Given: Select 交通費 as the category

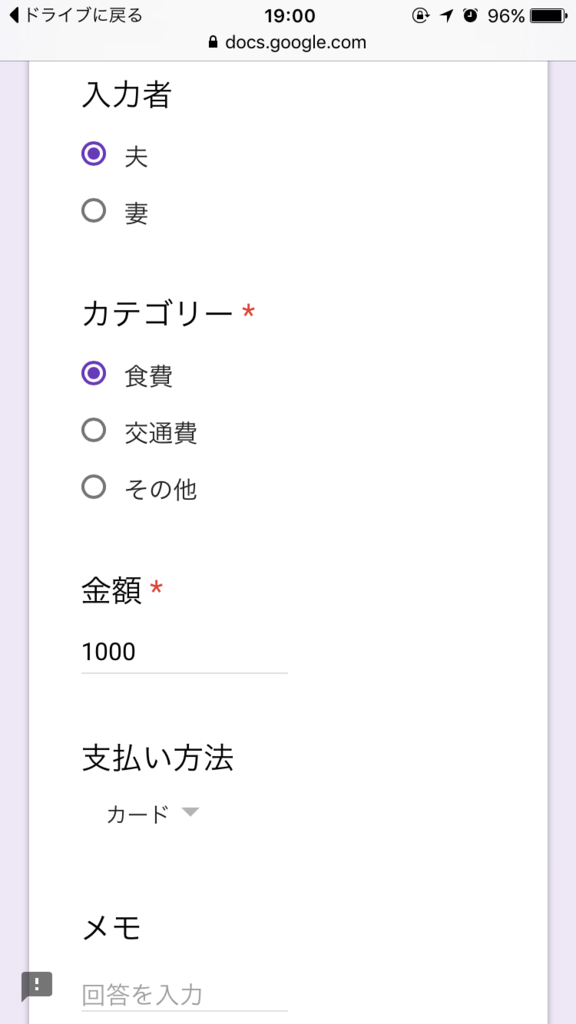Looking at the screenshot, I should (94, 430).
